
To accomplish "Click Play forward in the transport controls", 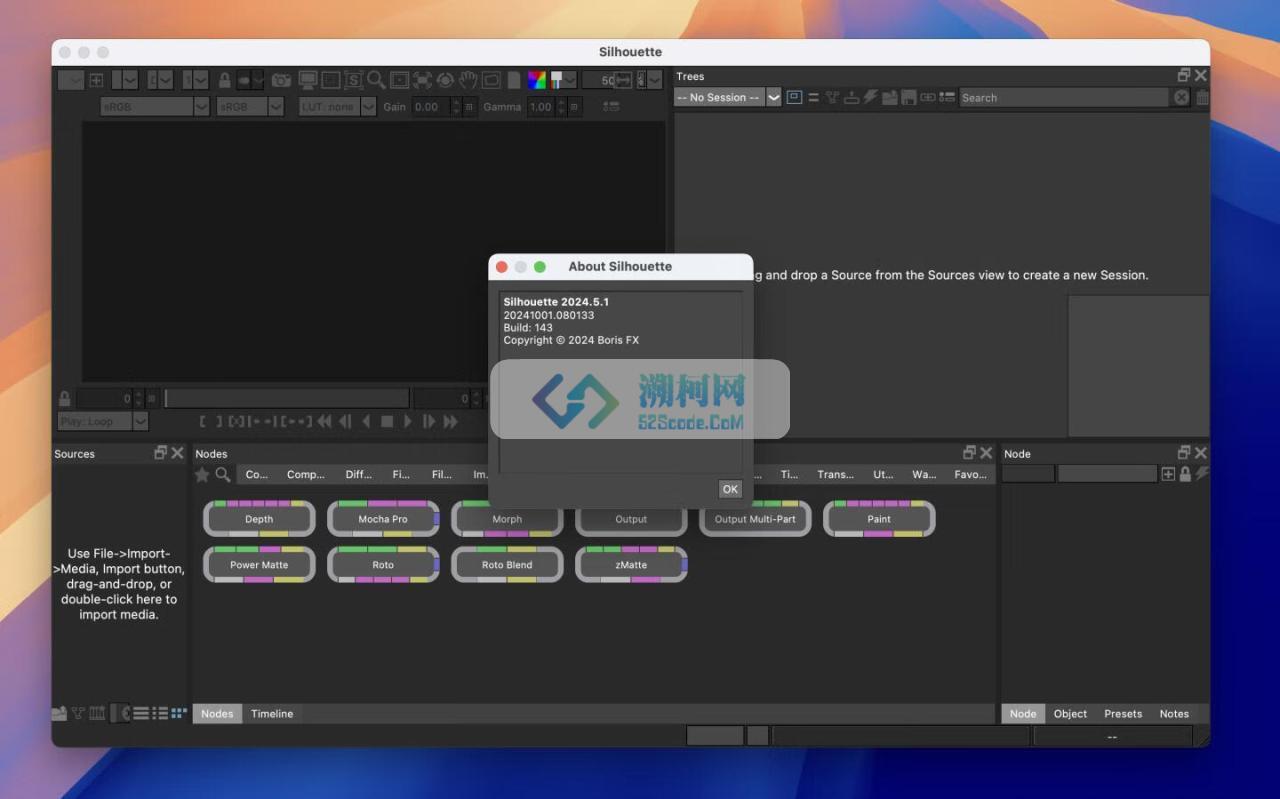I will (x=408, y=421).
